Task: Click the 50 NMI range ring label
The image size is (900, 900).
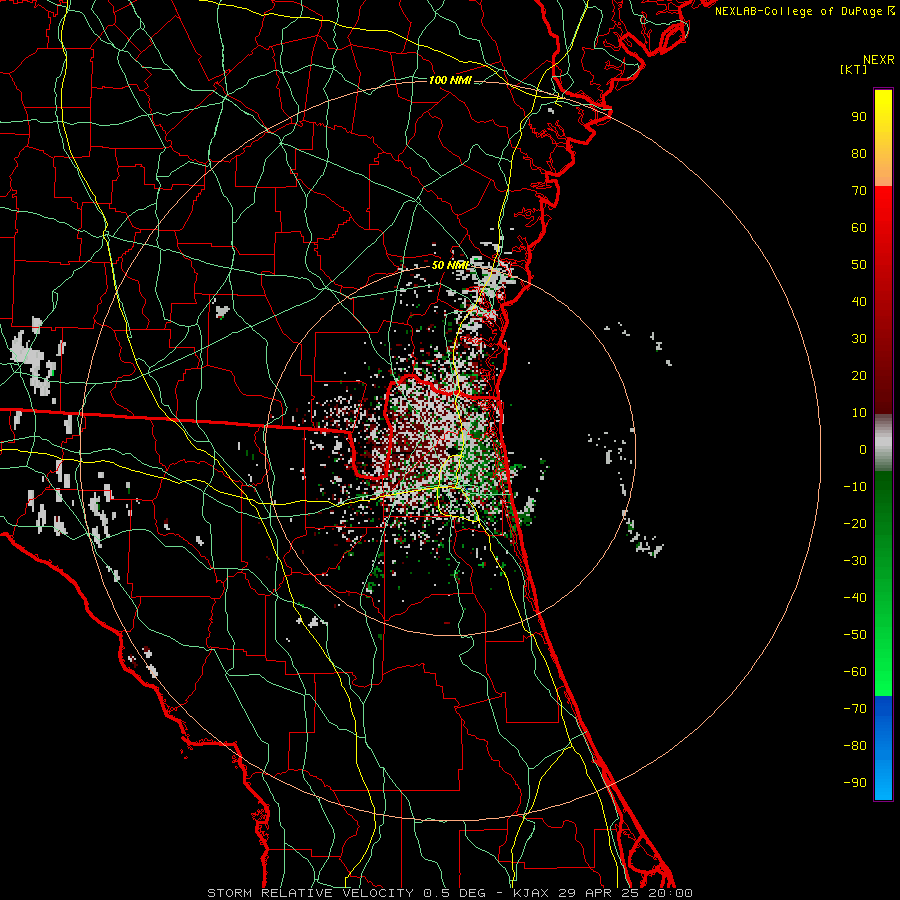Action: 450,265
